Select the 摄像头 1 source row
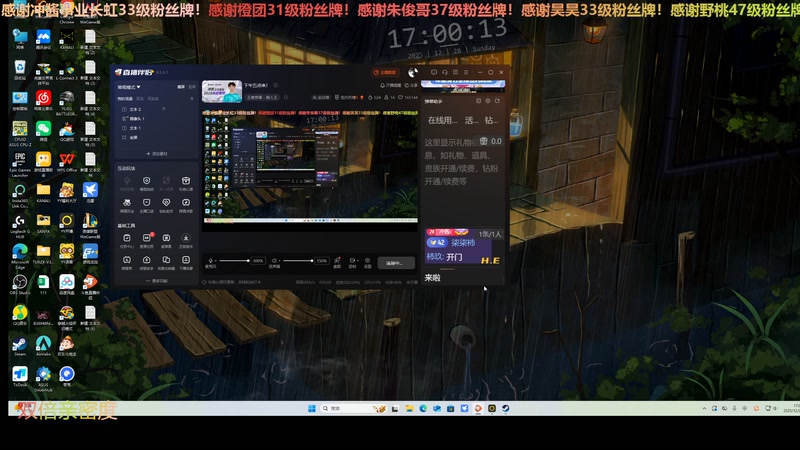Screen dimensions: 800x450 tap(156, 118)
